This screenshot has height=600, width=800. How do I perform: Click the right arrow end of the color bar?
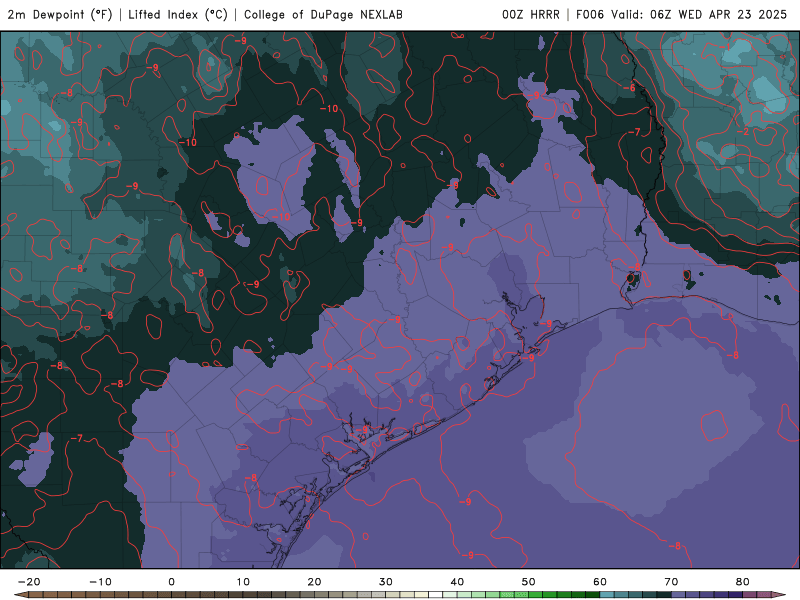click(x=779, y=595)
